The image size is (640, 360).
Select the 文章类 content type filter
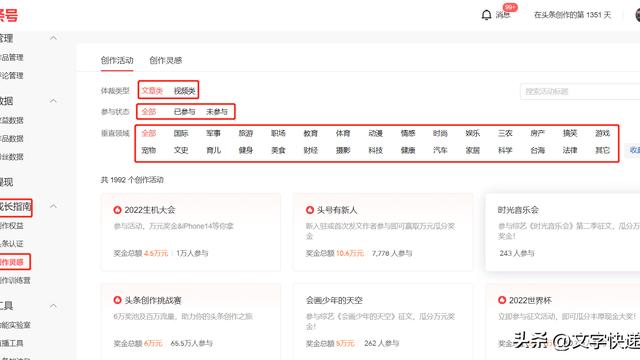[x=152, y=91]
